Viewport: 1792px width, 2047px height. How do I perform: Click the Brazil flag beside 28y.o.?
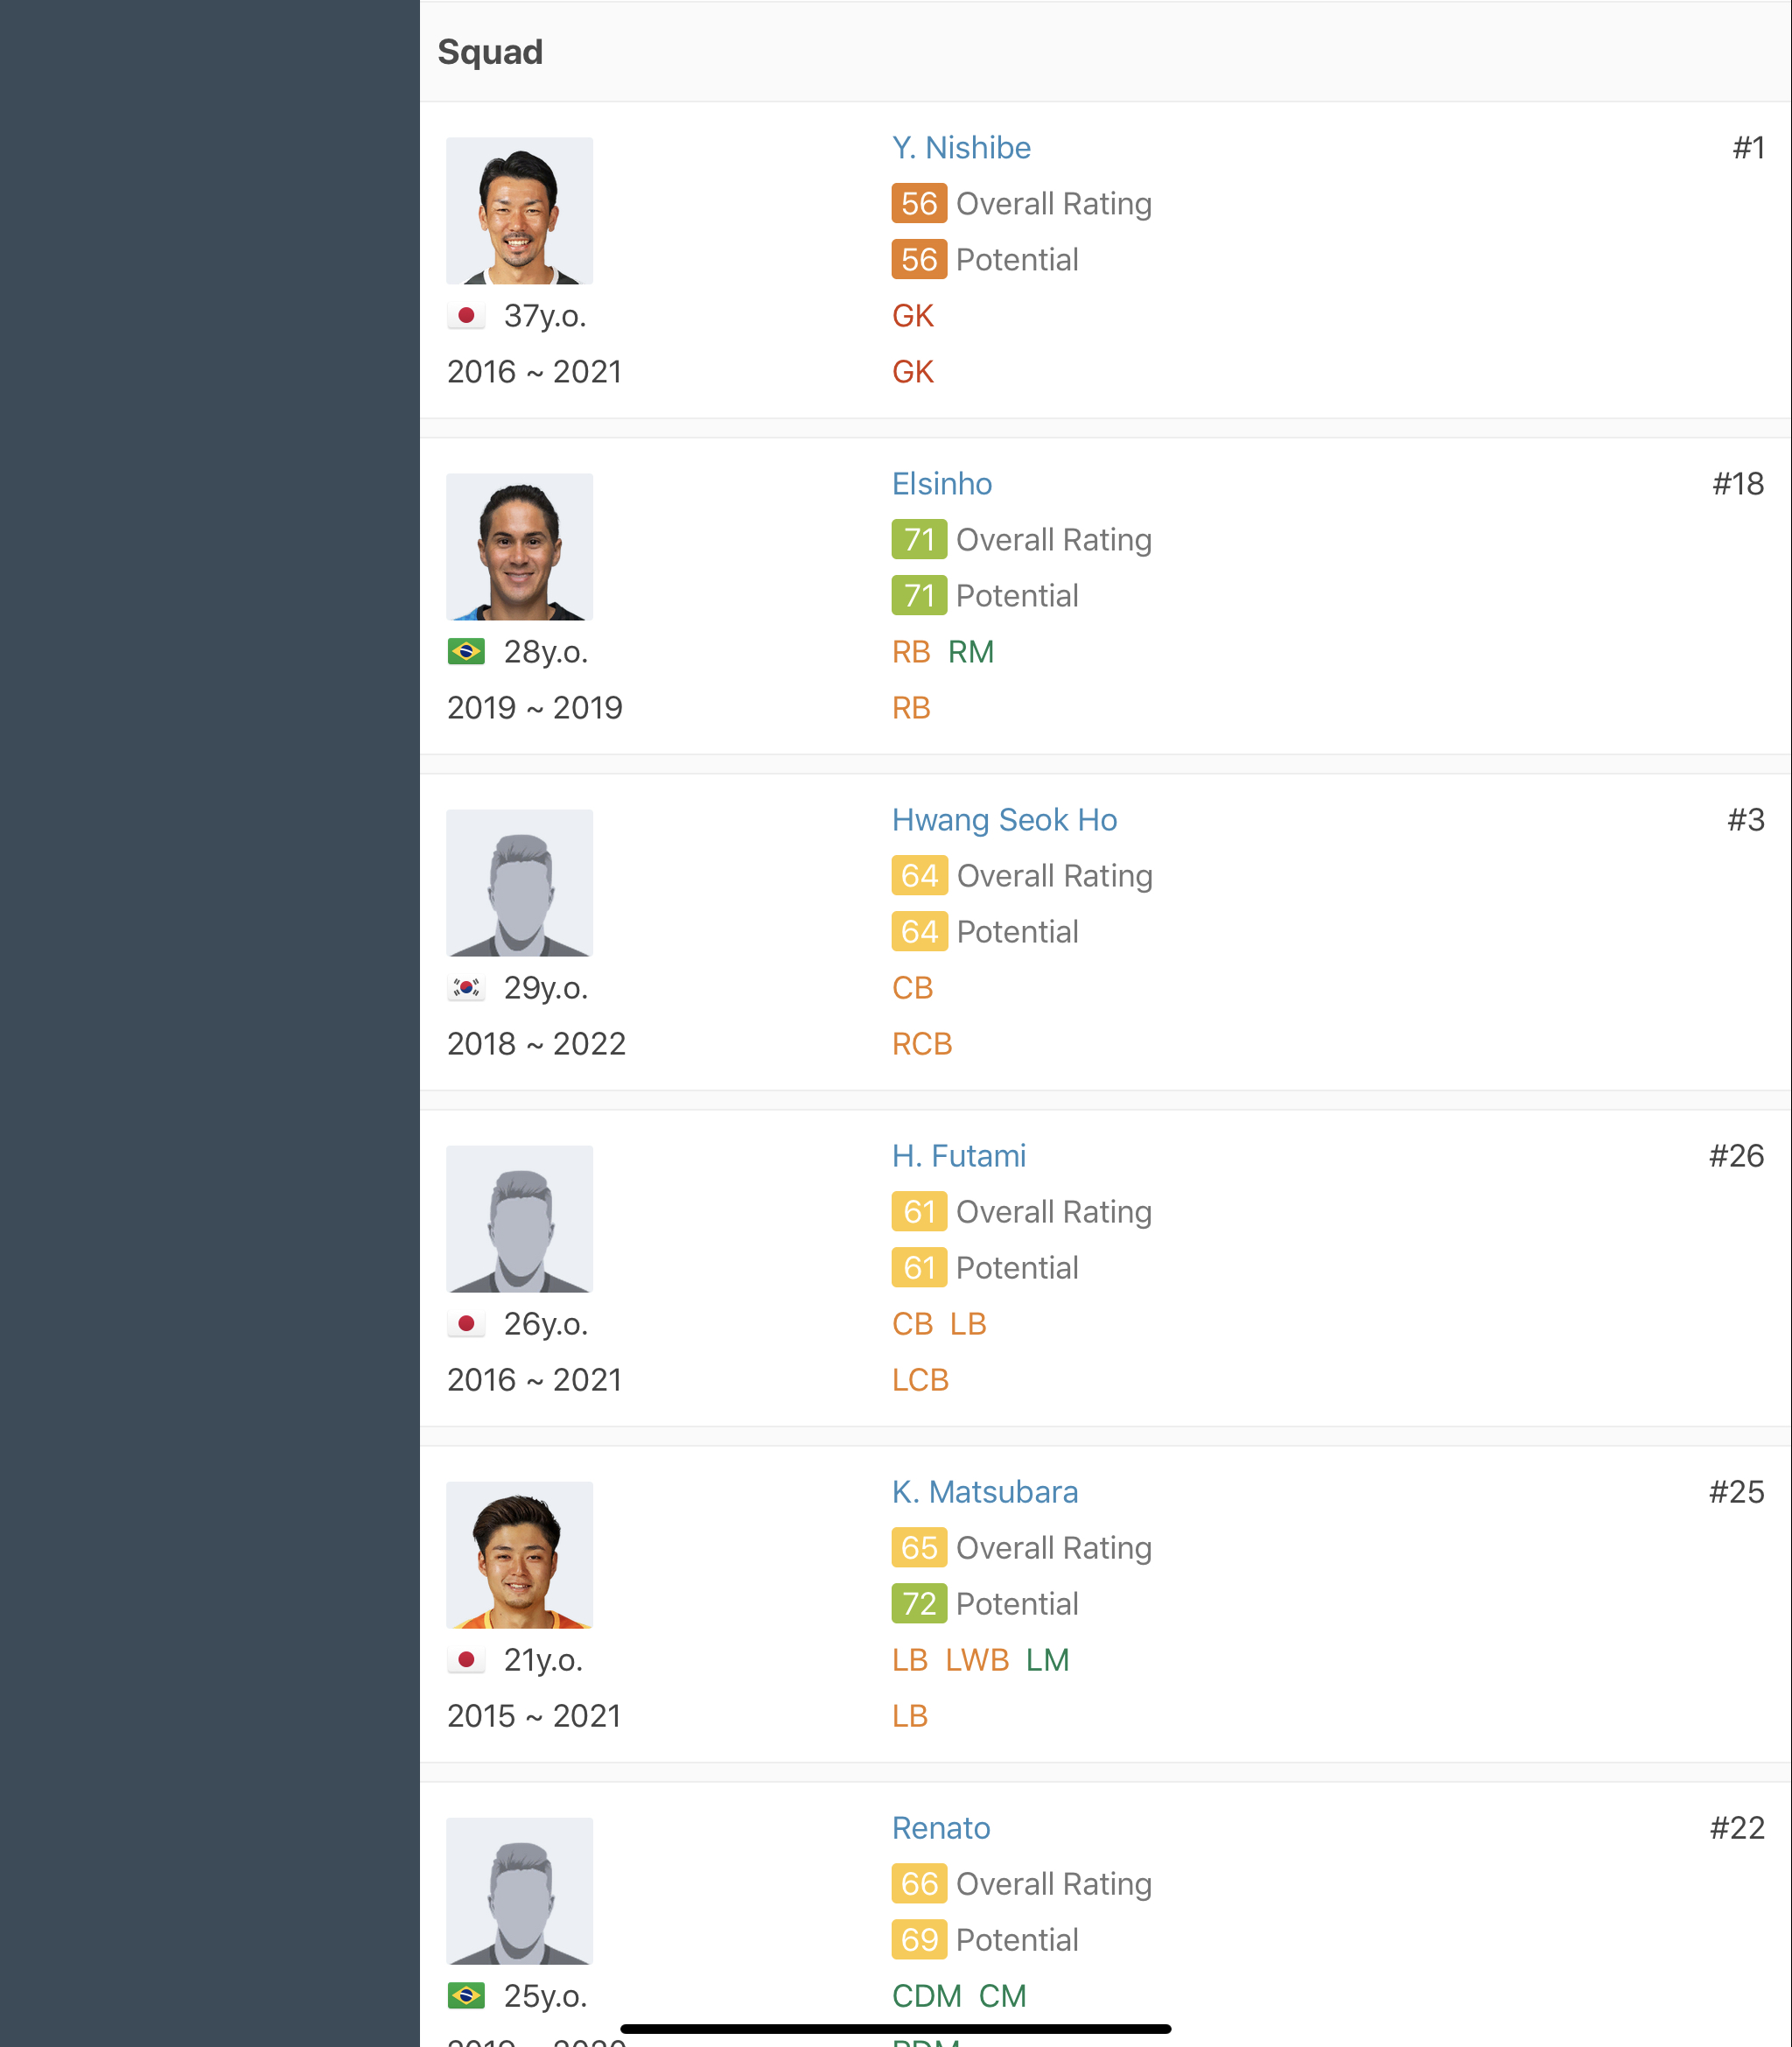[x=466, y=652]
